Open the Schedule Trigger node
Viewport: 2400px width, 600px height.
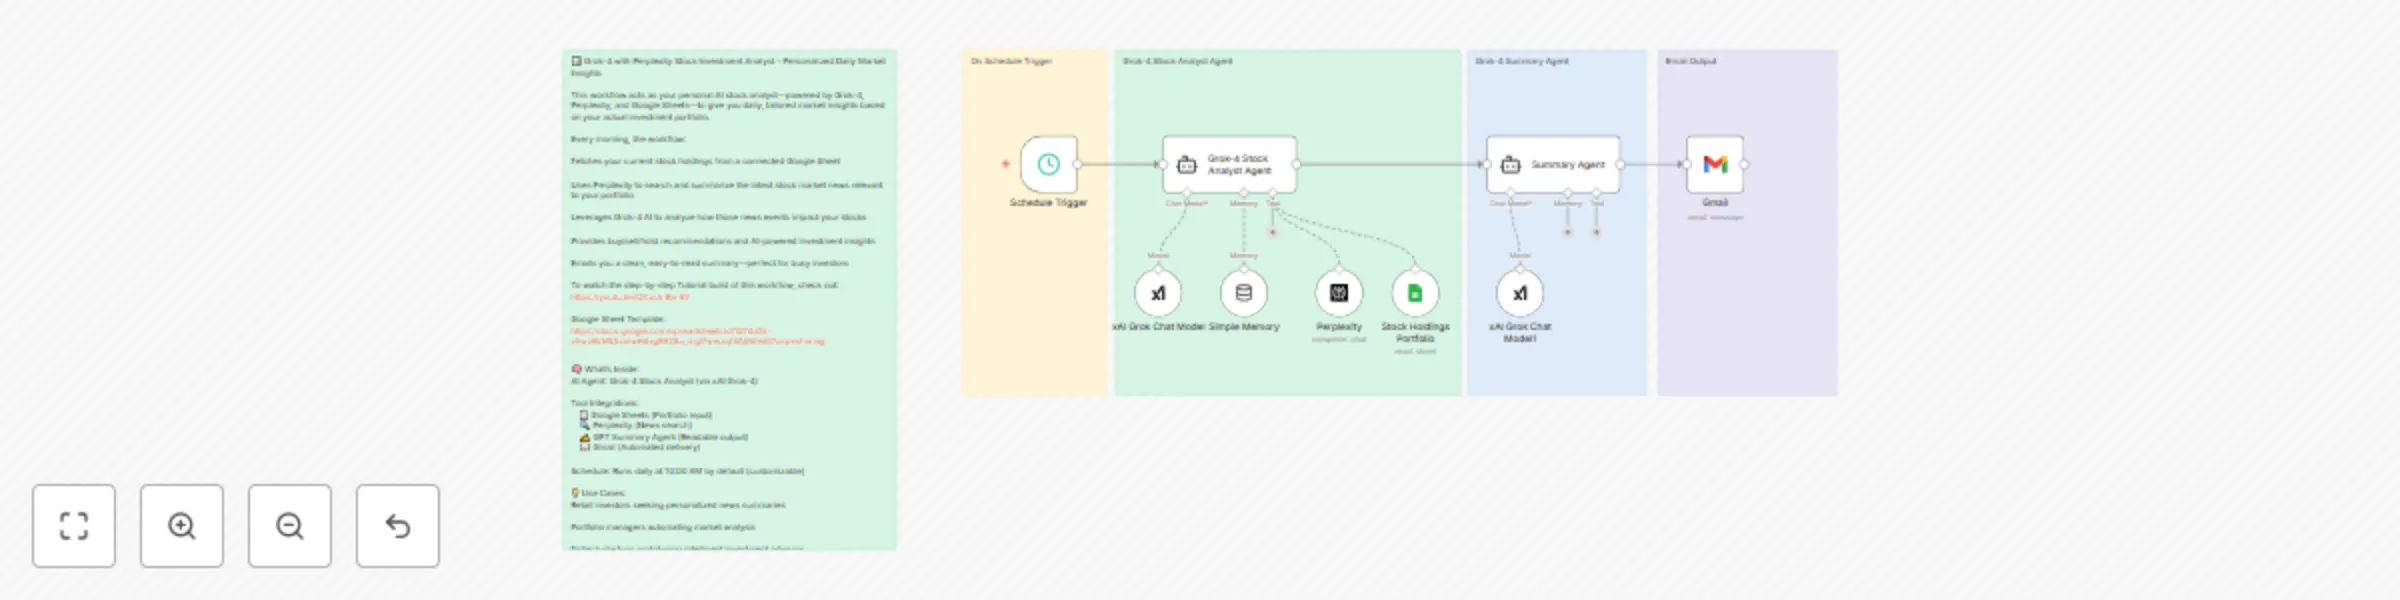(x=1048, y=164)
